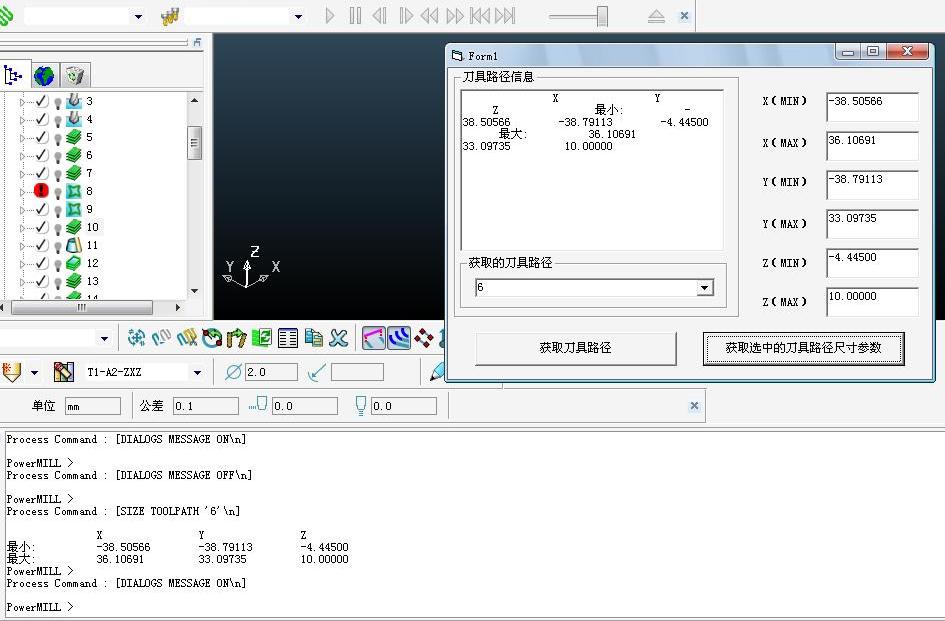Open the tool dropdown next to the cutter icon
The height and width of the screenshot is (621, 945).
pyautogui.click(x=298, y=17)
